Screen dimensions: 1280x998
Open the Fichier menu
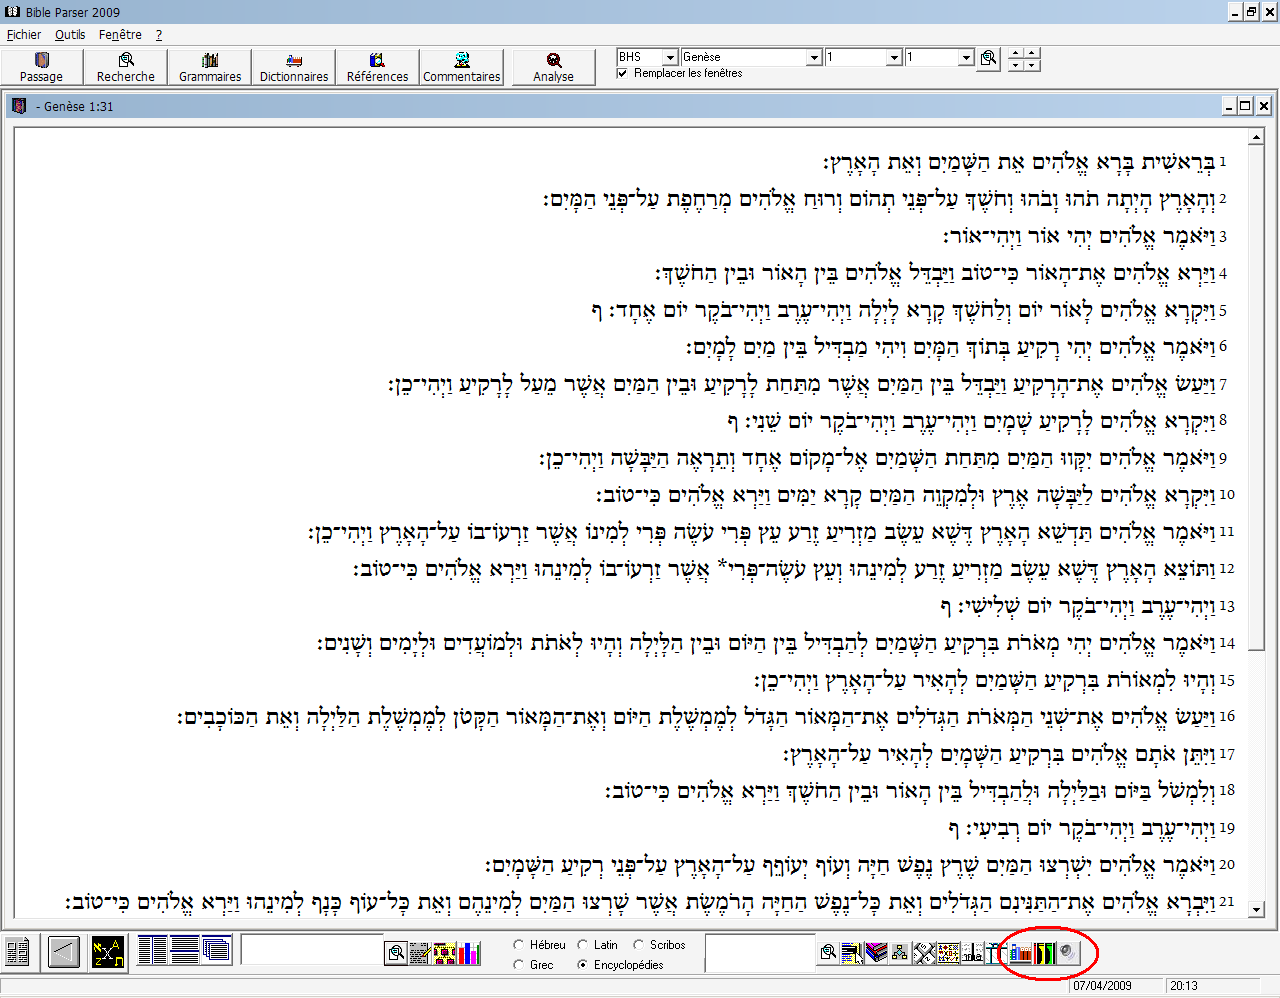(24, 35)
